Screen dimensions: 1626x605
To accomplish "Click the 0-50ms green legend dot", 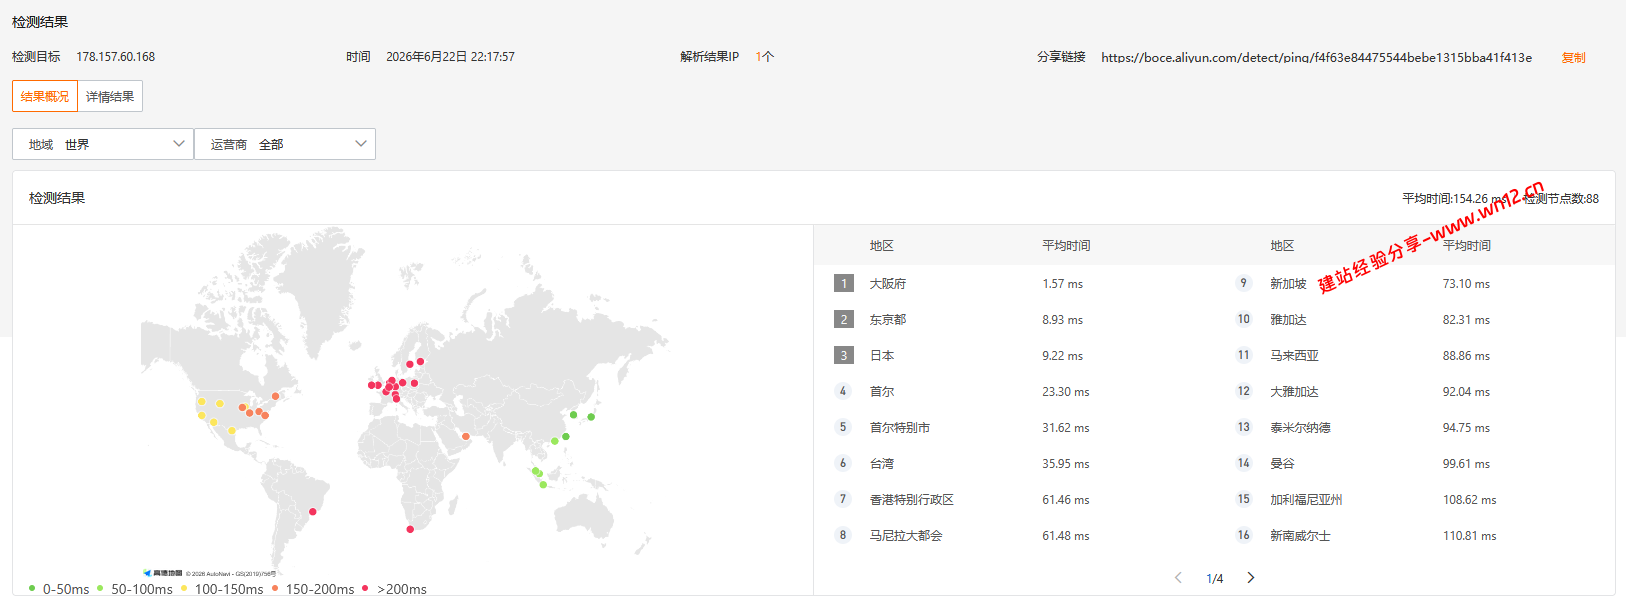I will (32, 588).
